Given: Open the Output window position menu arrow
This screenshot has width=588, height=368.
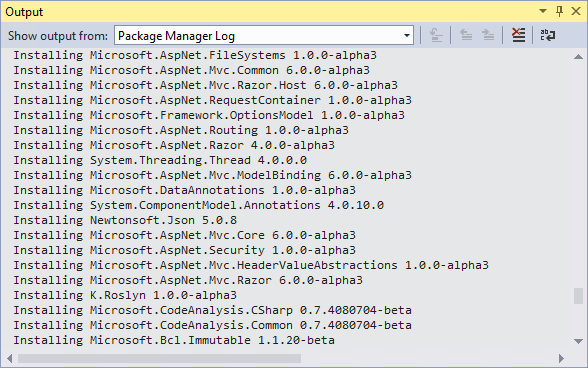Looking at the screenshot, I should pos(543,11).
